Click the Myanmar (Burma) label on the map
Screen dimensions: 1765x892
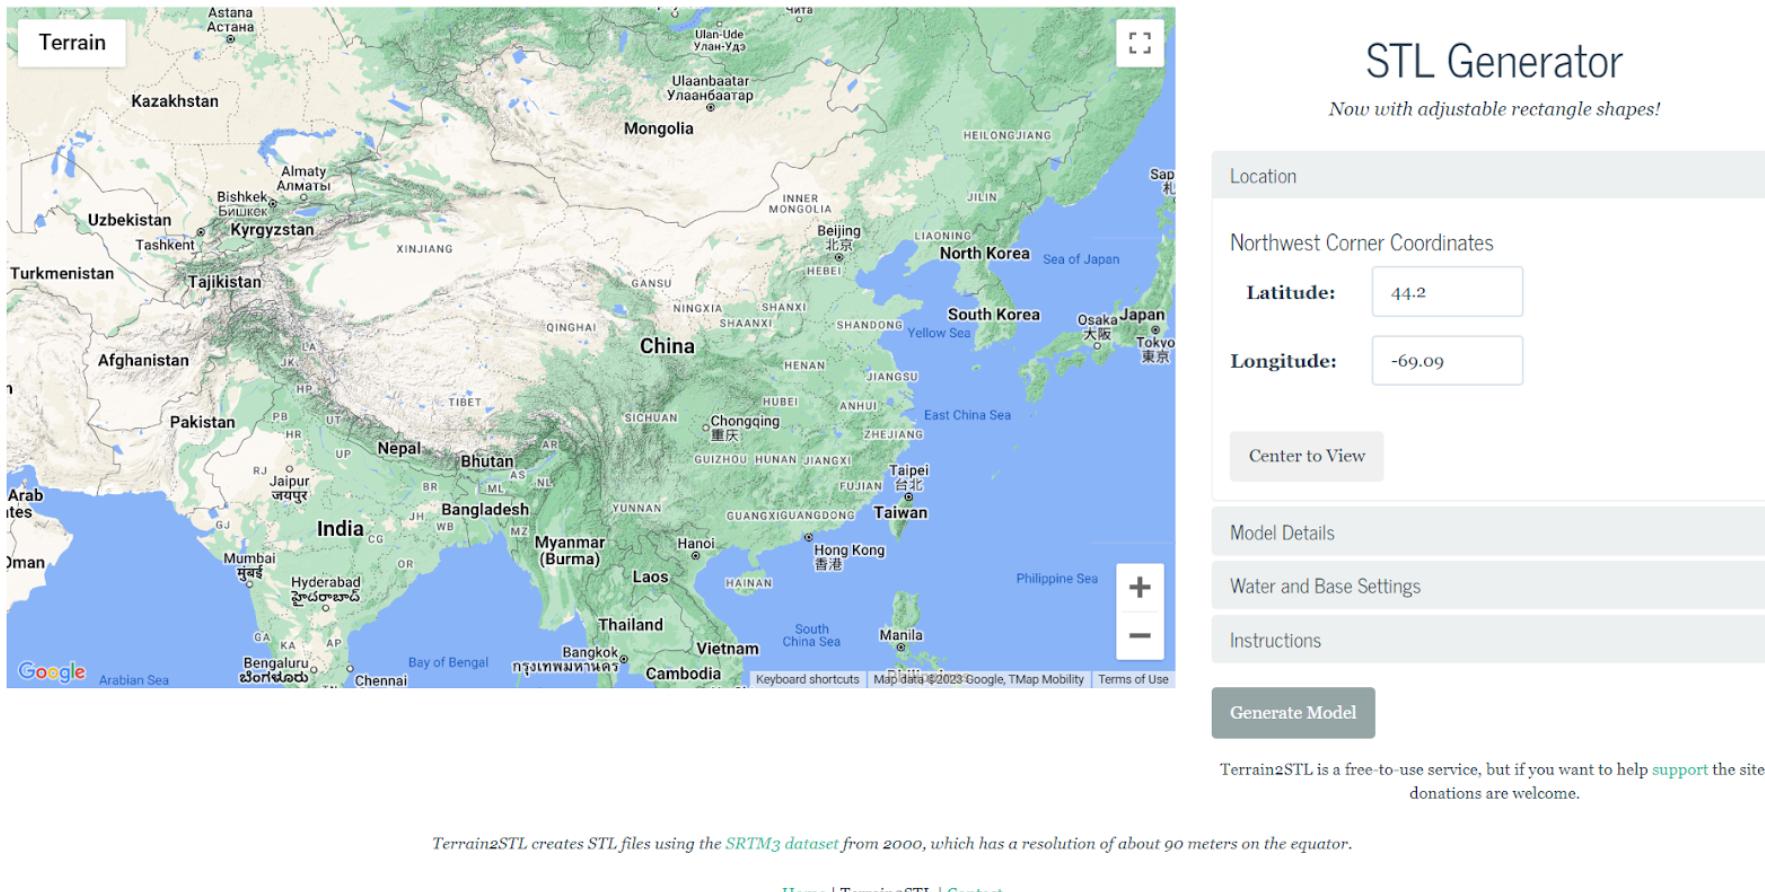(x=570, y=551)
